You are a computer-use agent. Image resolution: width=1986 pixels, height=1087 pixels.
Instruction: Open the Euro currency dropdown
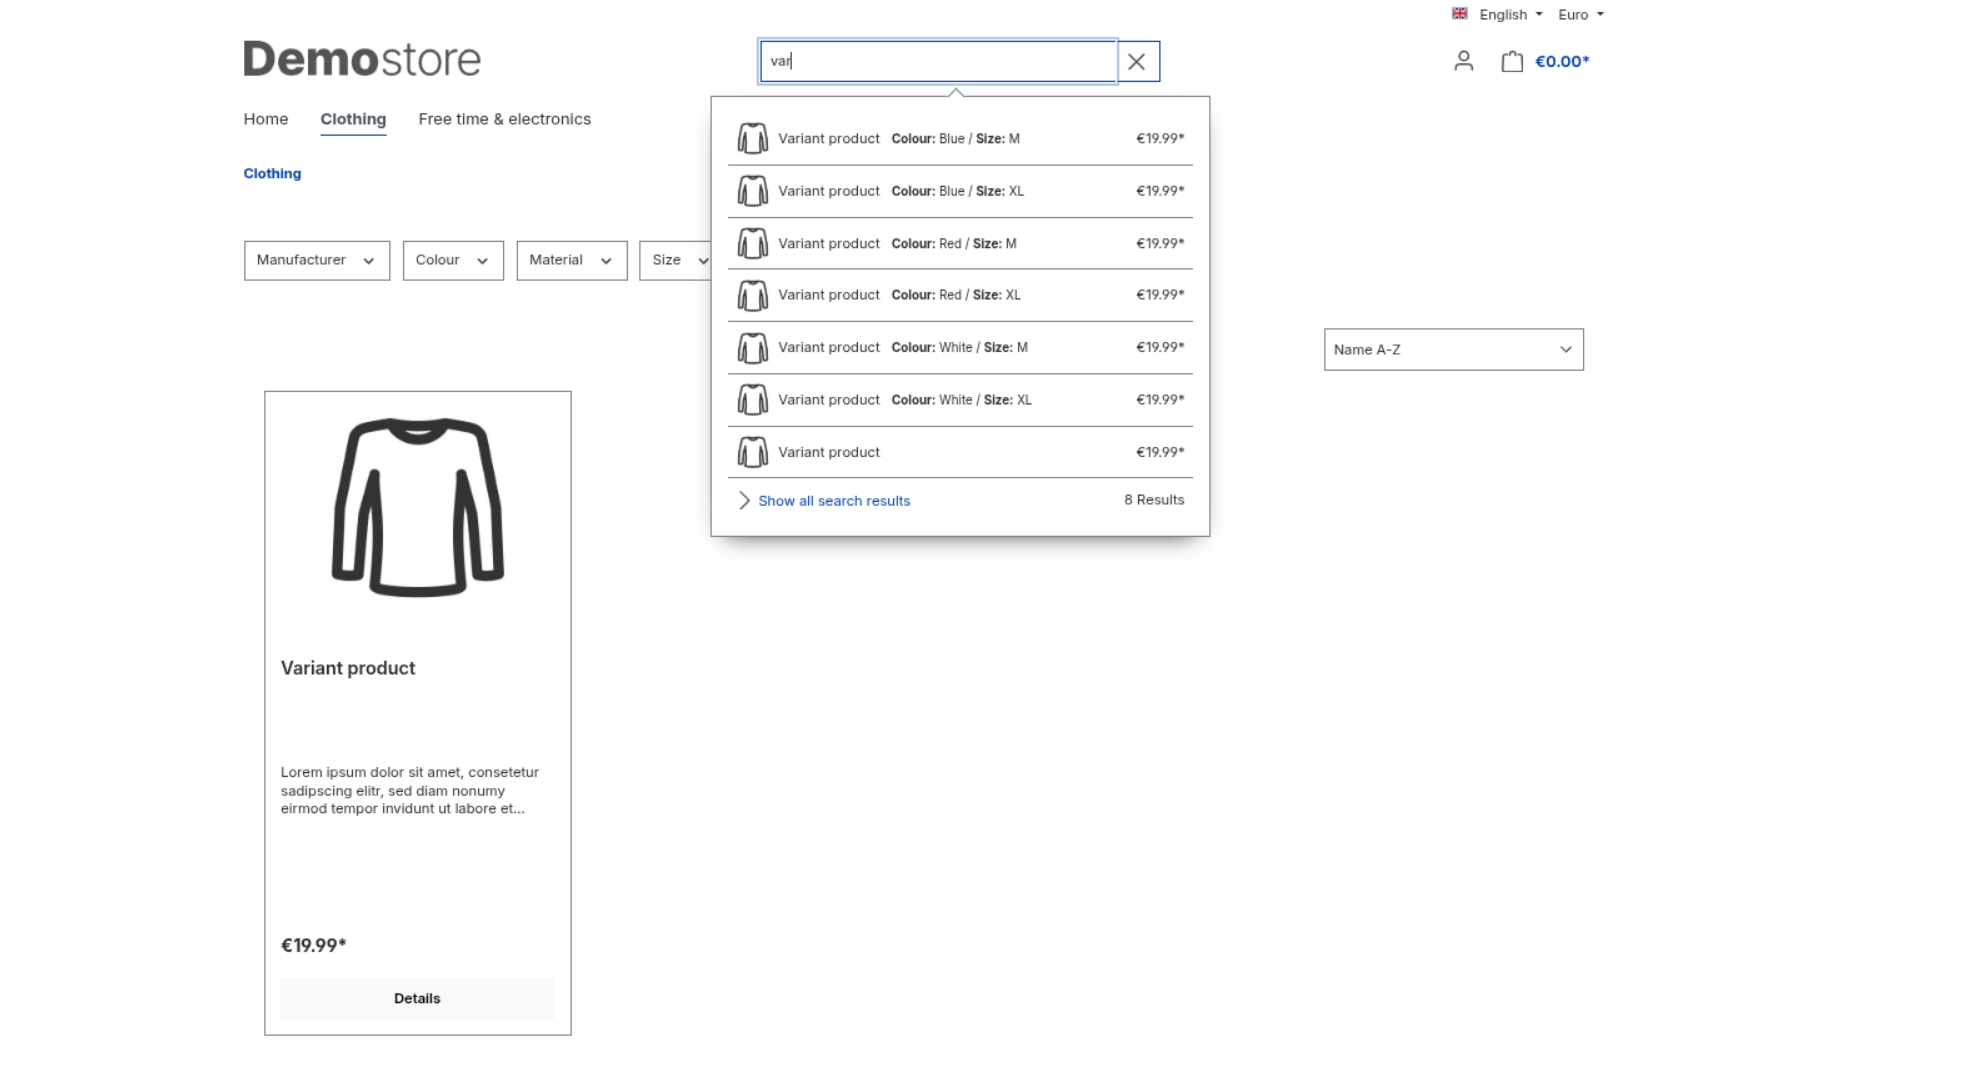pos(1581,14)
